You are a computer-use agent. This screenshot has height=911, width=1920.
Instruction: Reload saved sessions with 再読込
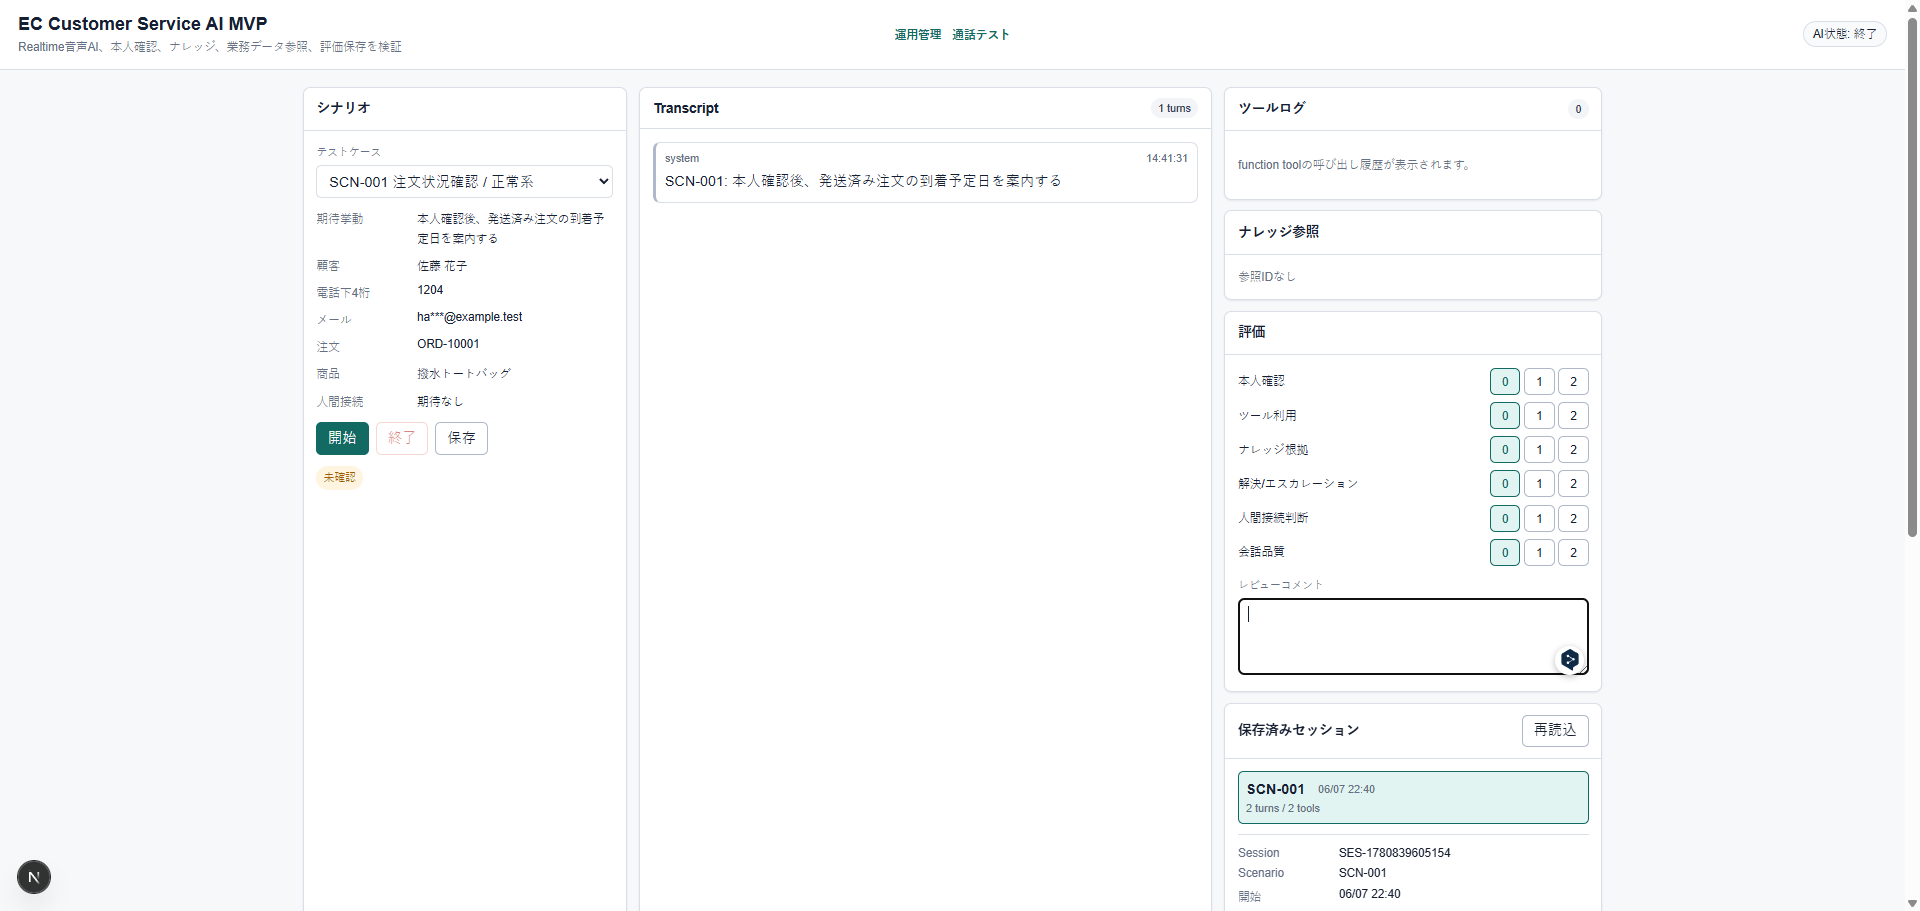coord(1555,730)
